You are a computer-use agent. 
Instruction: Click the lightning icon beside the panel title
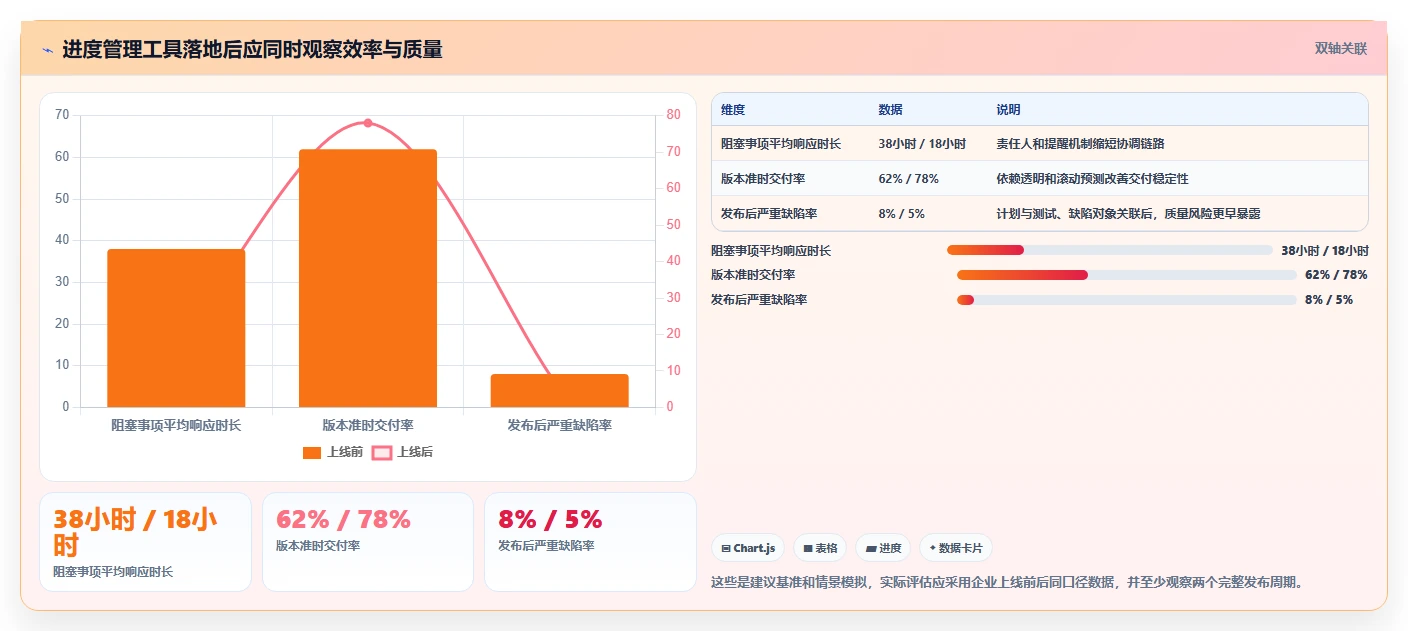click(48, 50)
